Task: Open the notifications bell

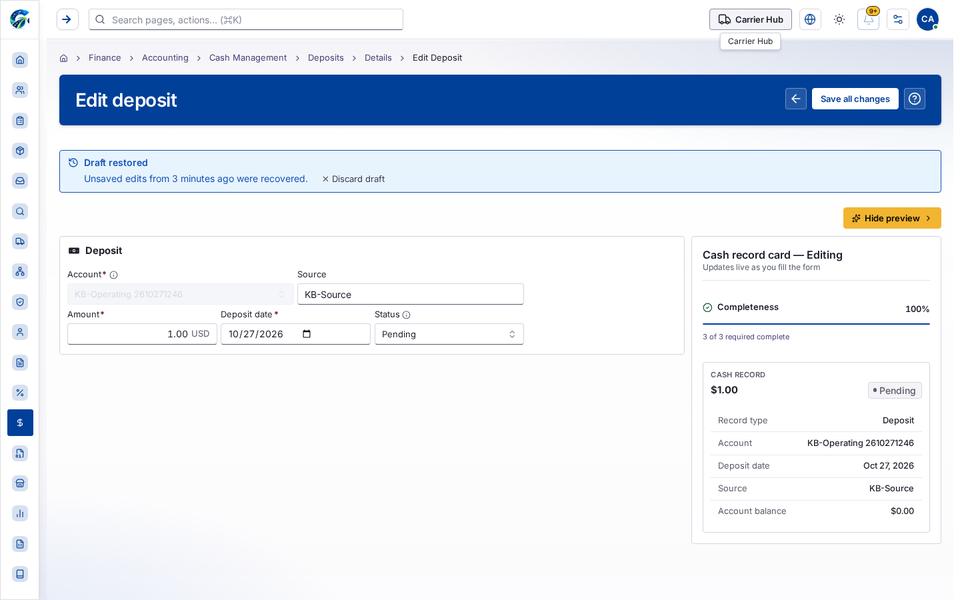Action: click(x=869, y=19)
